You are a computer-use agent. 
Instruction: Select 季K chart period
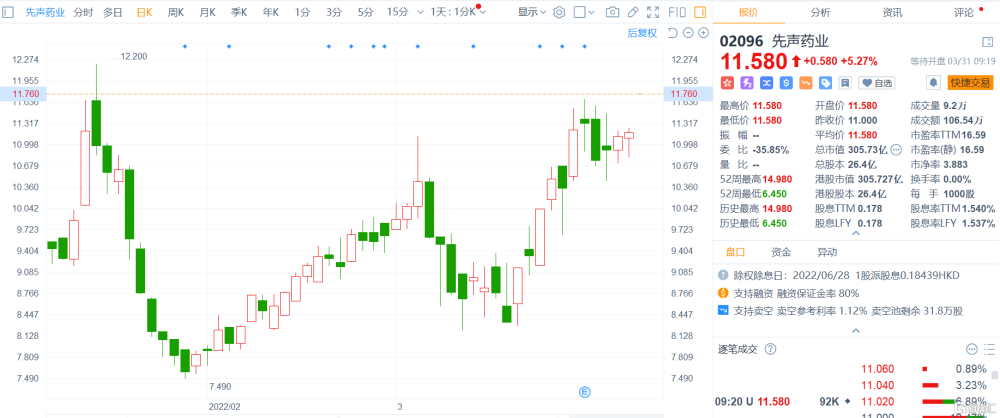click(x=239, y=12)
